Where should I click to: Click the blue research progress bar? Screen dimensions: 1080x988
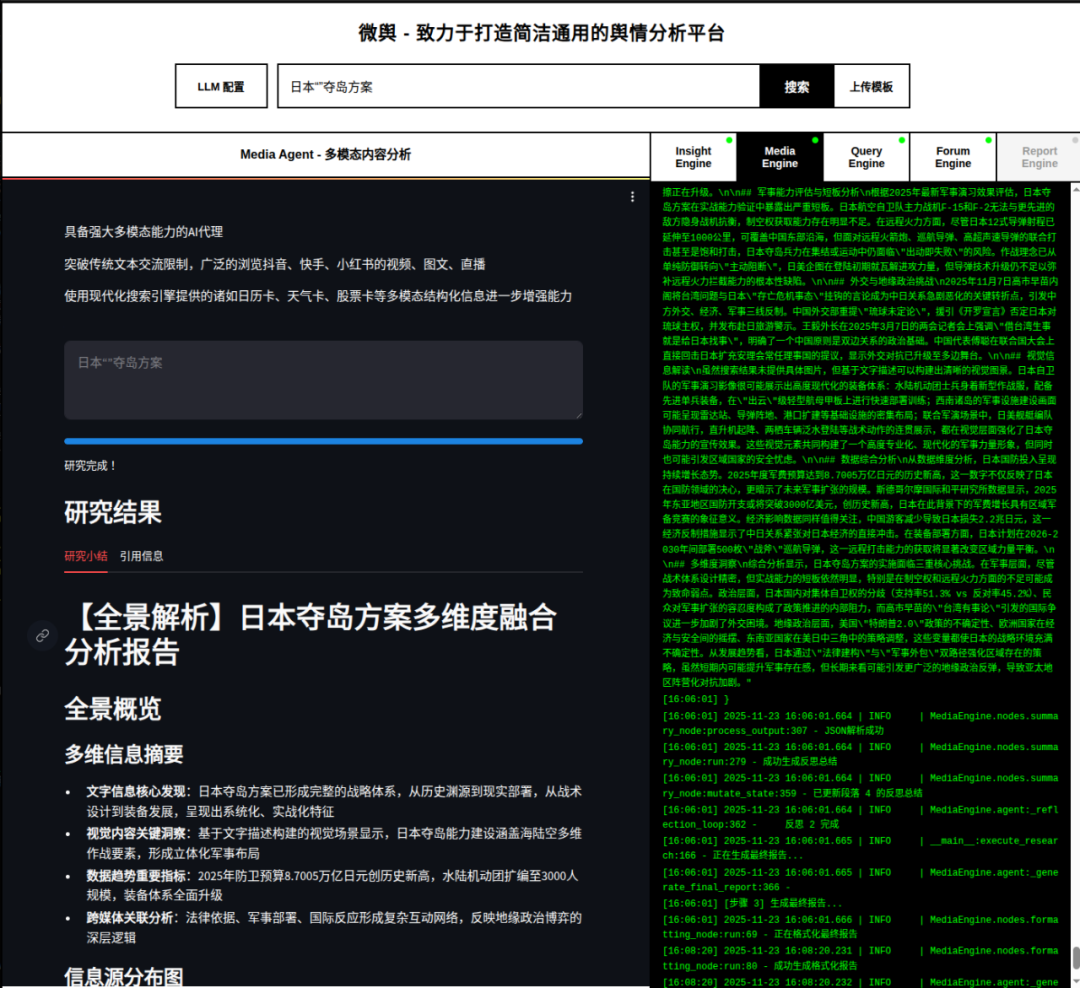pos(324,442)
